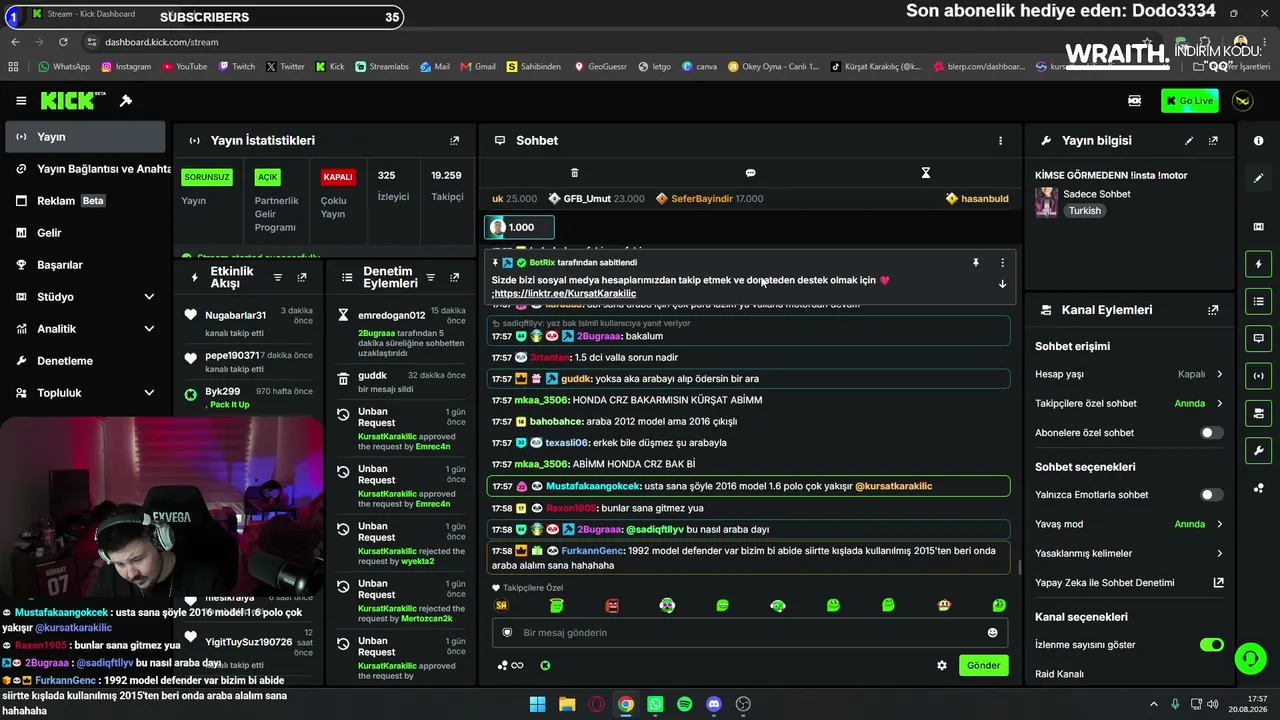Send message with Gönder button
Screen dimensions: 1280x720
point(983,666)
